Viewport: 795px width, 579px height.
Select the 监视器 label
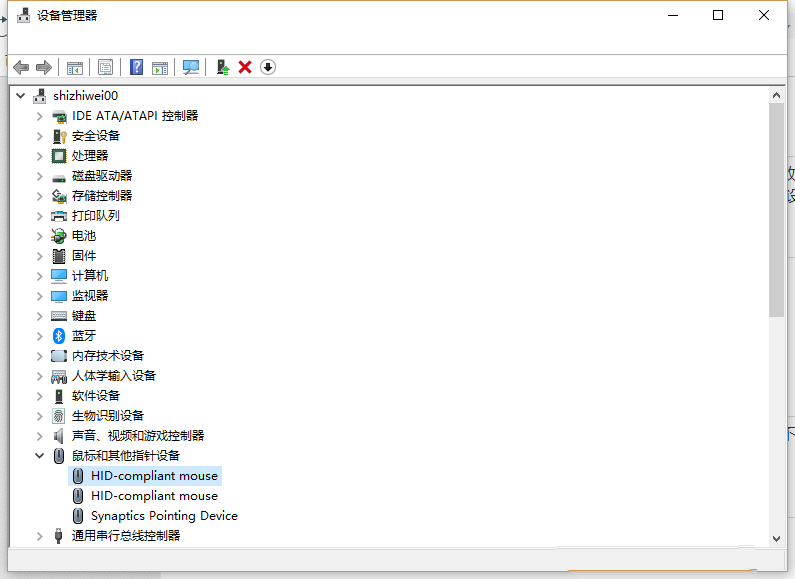90,296
